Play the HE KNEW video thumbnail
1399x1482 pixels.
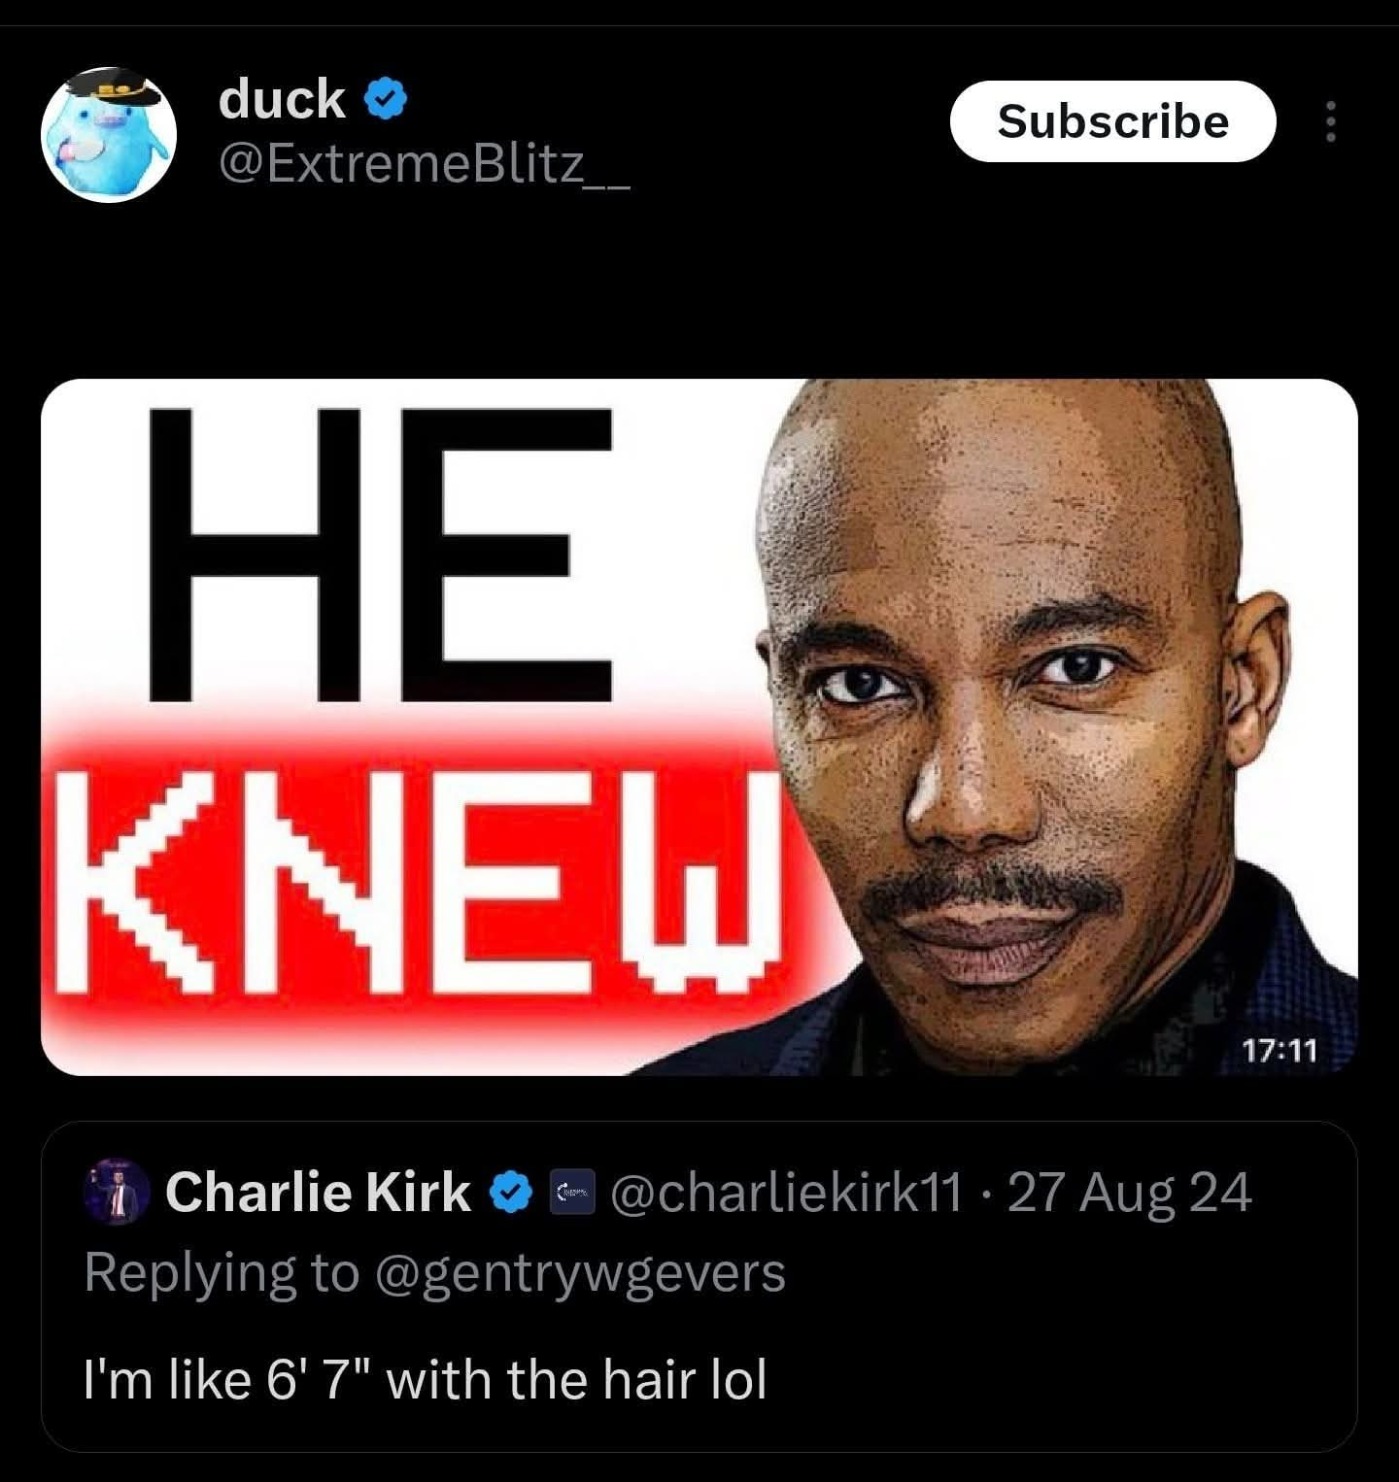pyautogui.click(x=699, y=727)
